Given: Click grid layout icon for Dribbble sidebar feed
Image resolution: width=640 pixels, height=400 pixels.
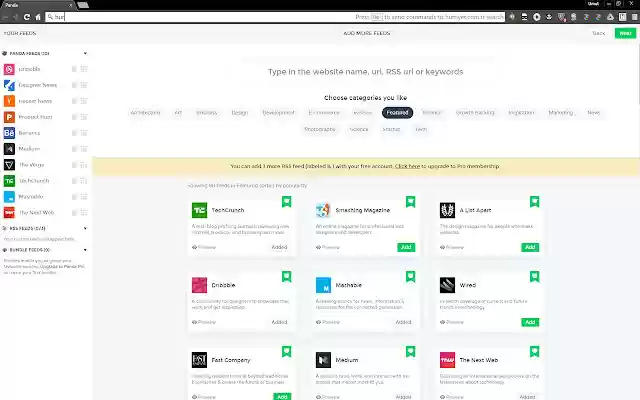Looking at the screenshot, I should (x=84, y=69).
